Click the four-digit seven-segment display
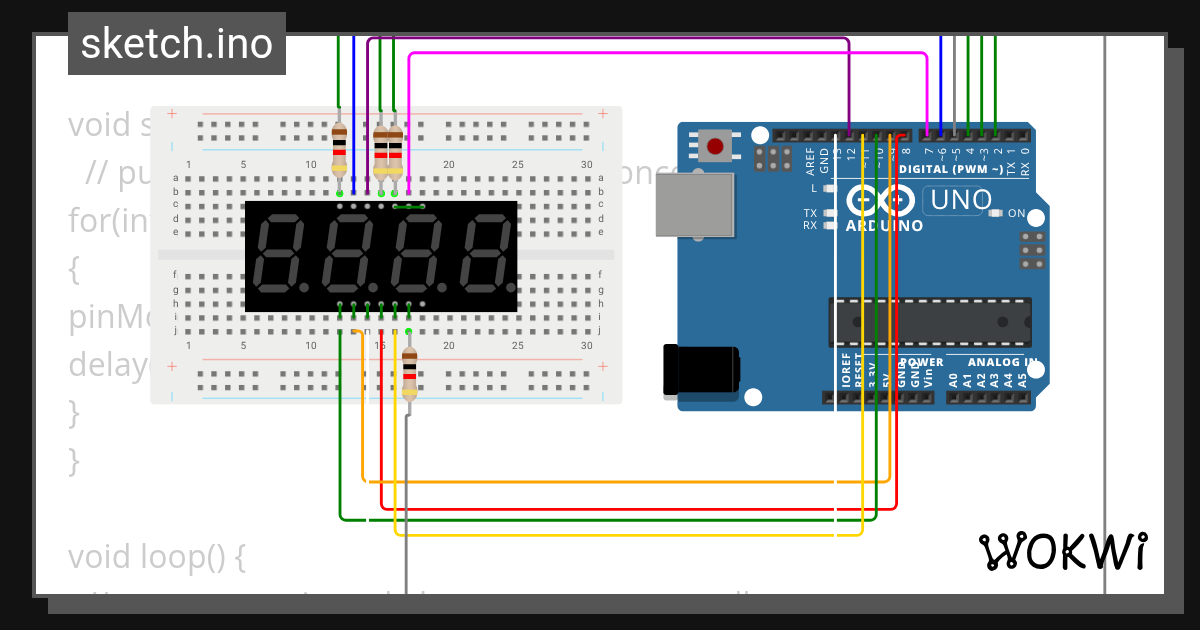 [381, 256]
